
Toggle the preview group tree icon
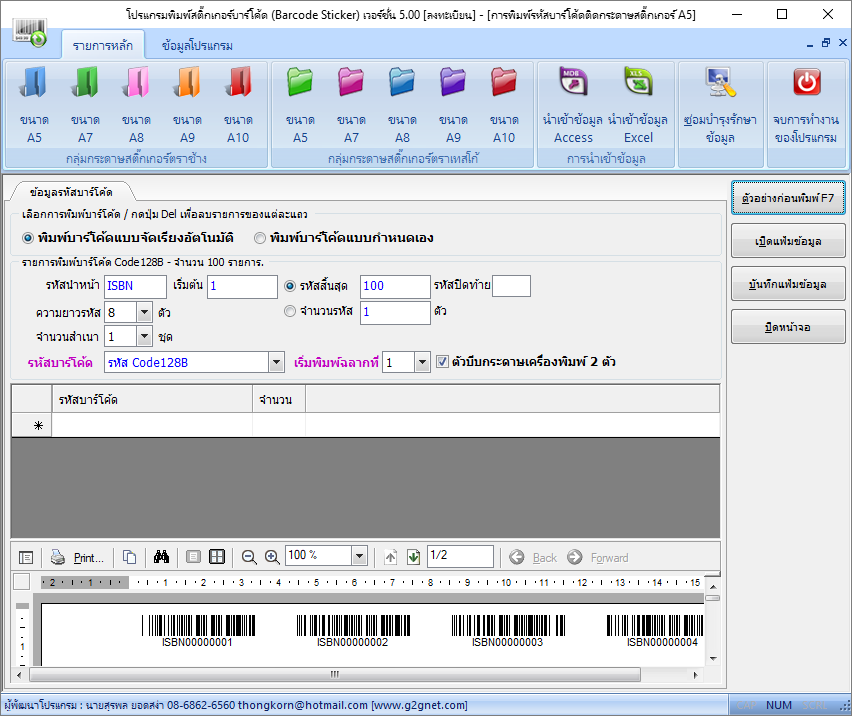click(x=26, y=557)
